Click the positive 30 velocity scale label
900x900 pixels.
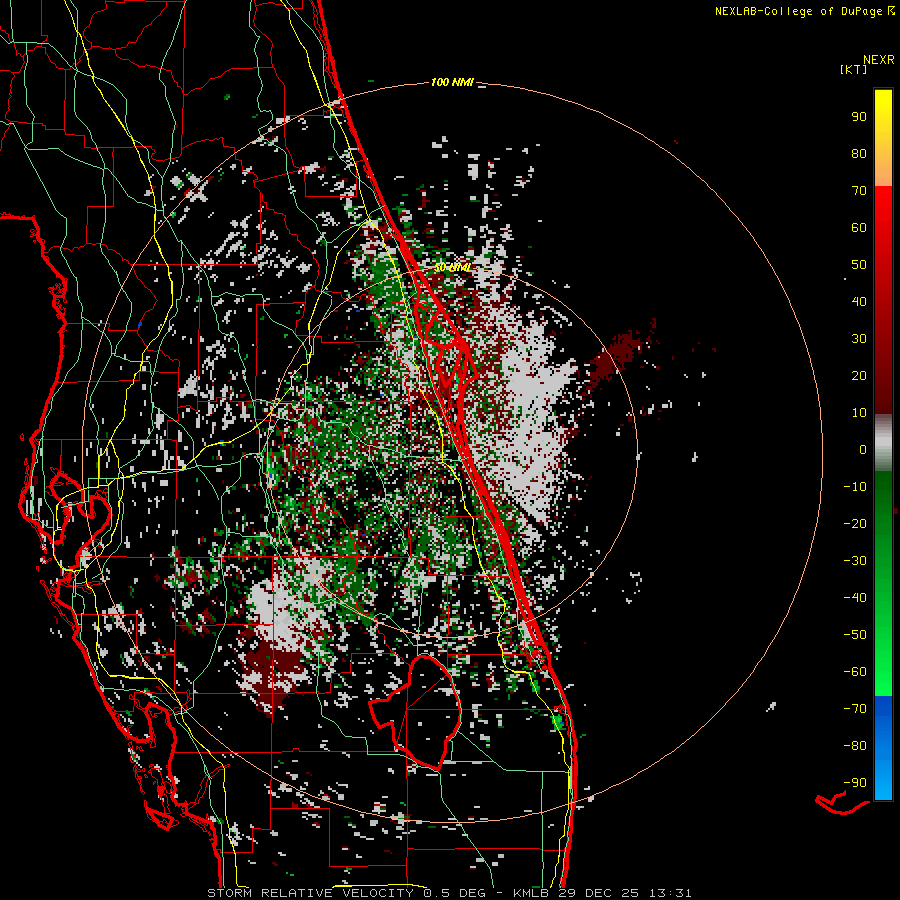859,339
